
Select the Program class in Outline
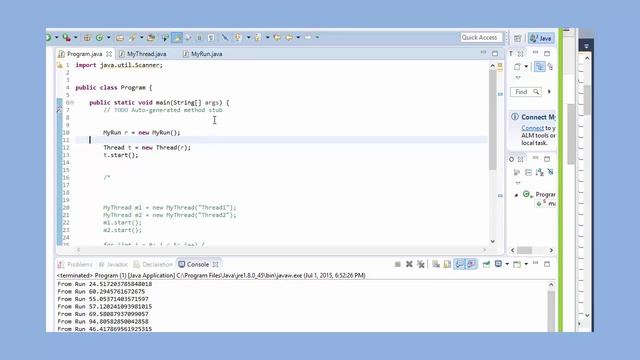coord(545,194)
